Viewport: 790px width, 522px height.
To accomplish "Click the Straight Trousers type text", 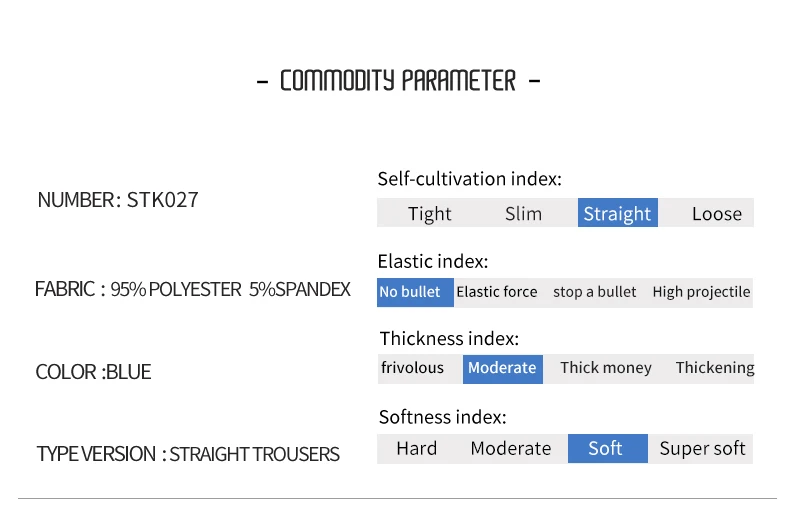I will [254, 454].
